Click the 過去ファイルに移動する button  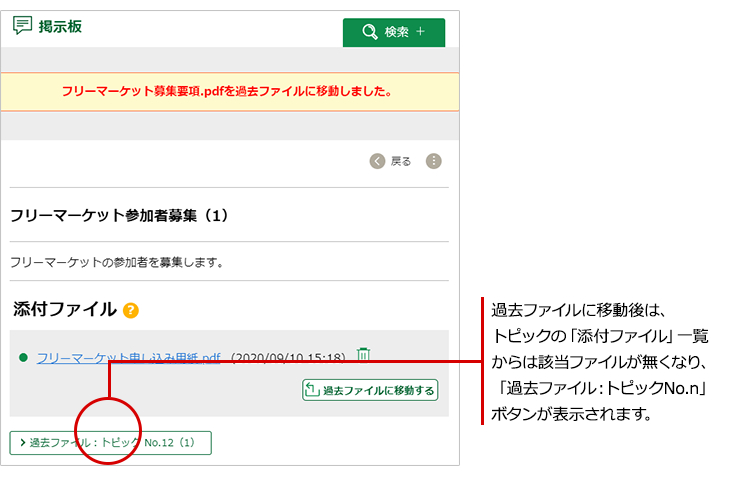tap(369, 390)
